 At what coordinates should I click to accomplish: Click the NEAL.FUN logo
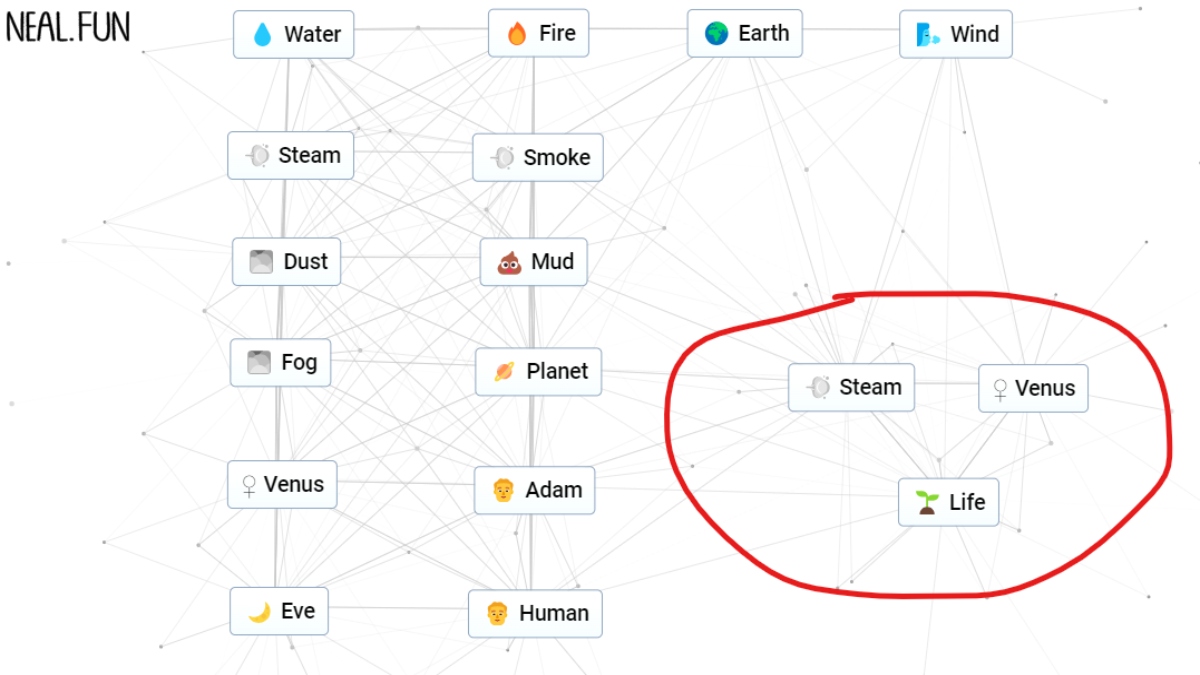tap(68, 27)
